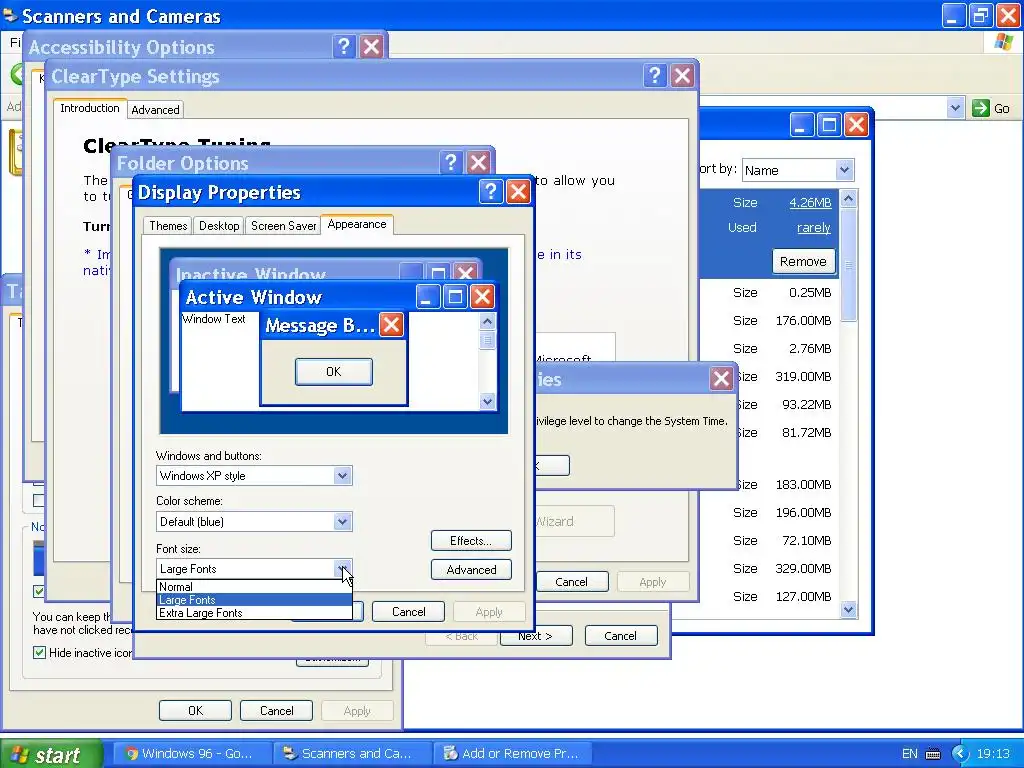Open the Sort by Name dropdown
1024x768 pixels.
click(844, 170)
